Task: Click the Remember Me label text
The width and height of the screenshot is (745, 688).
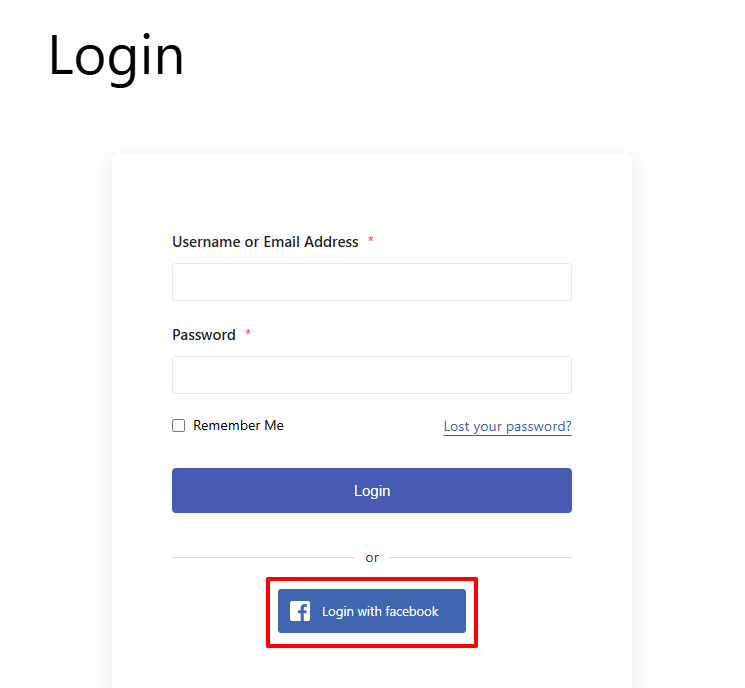Action: pyautogui.click(x=238, y=425)
